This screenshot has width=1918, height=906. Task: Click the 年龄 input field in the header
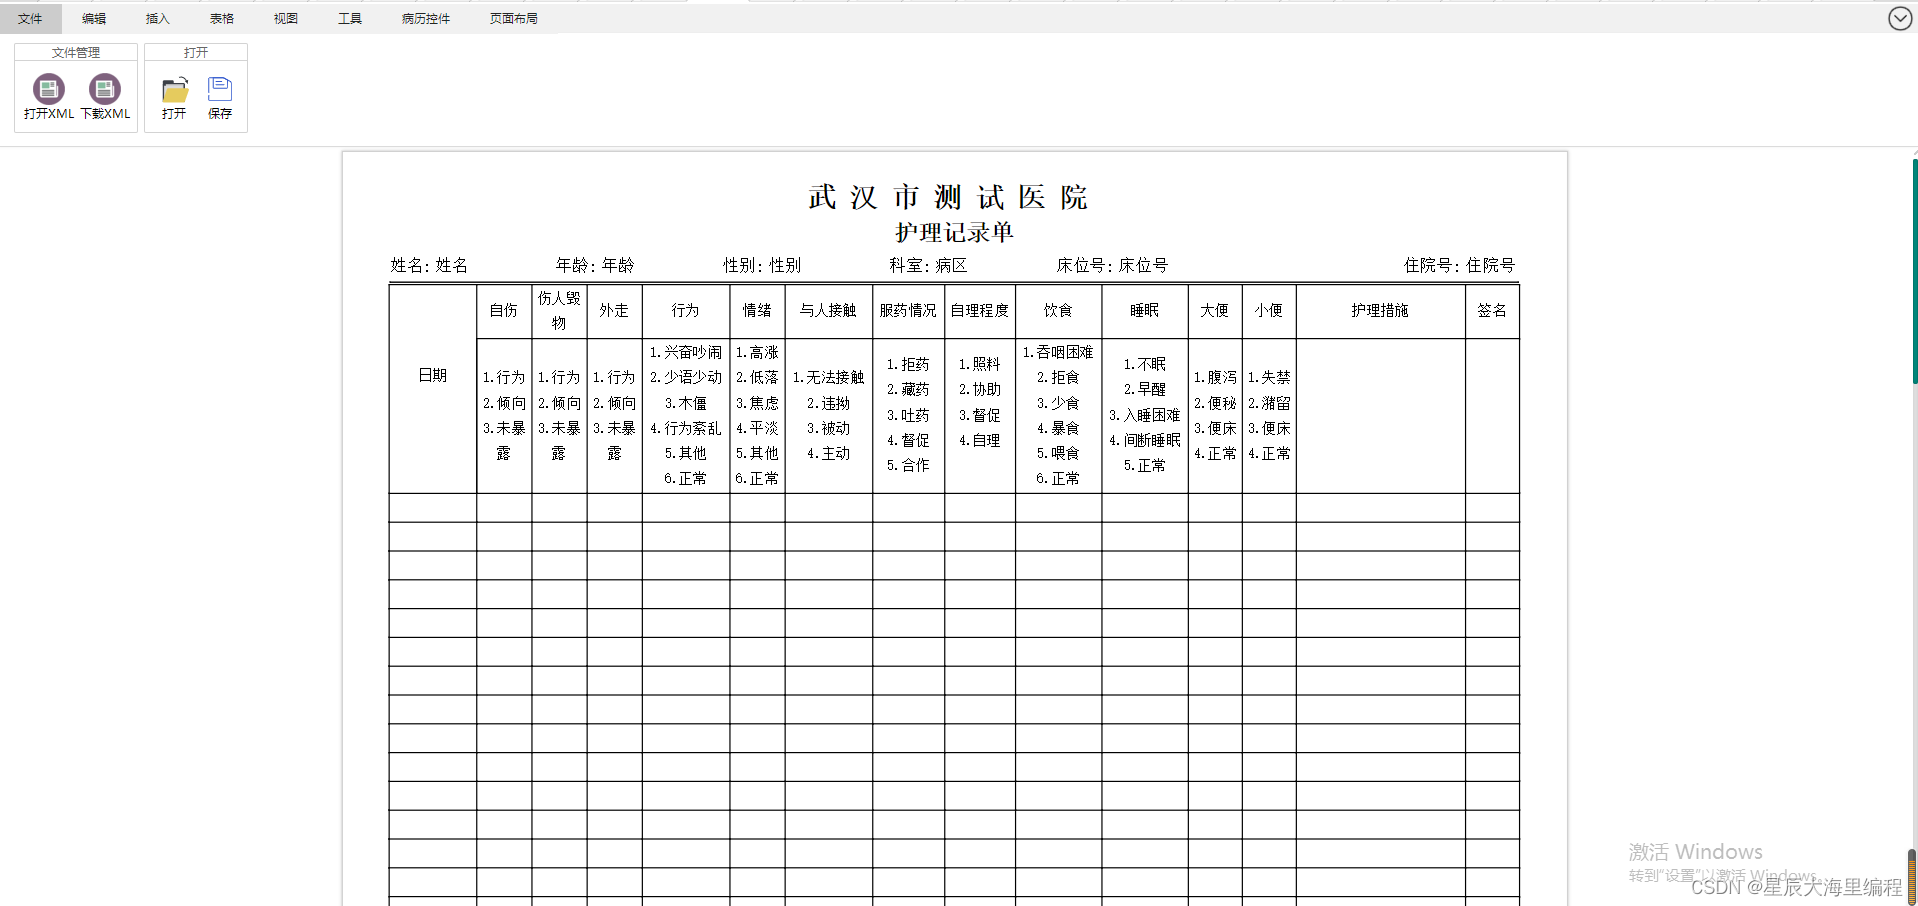[x=618, y=265]
